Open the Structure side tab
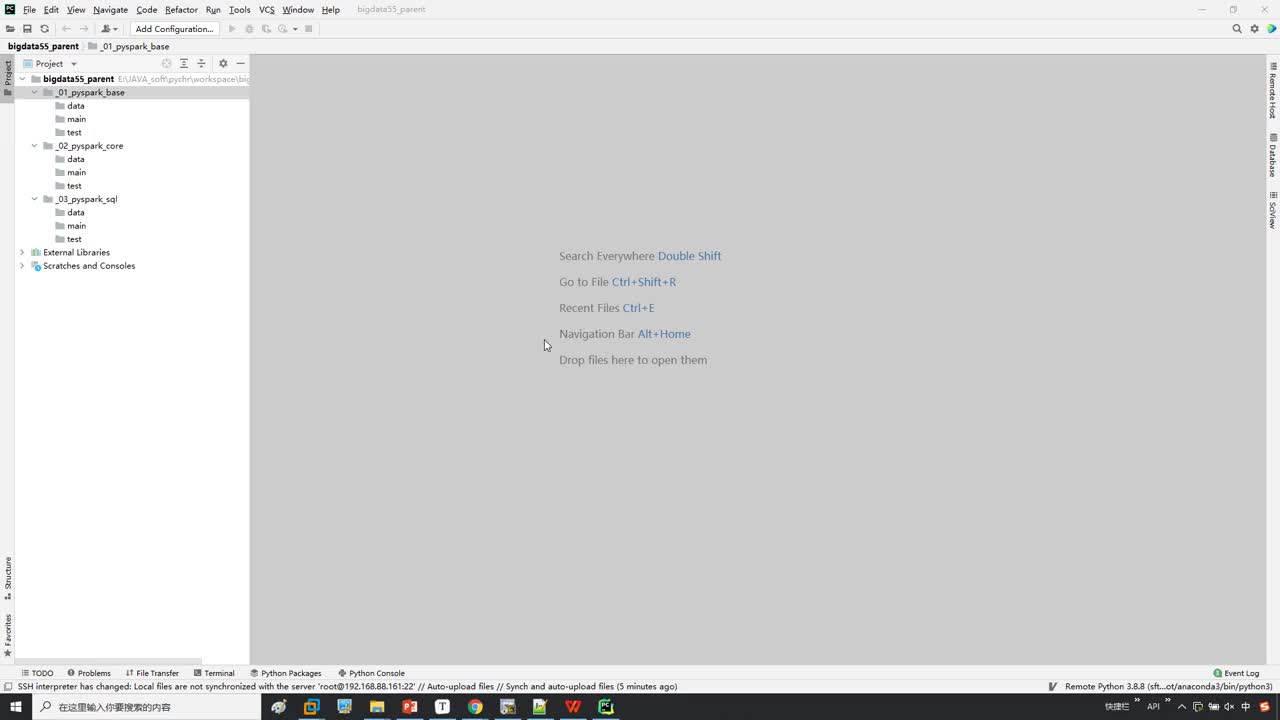Image resolution: width=1280 pixels, height=720 pixels. (x=7, y=578)
